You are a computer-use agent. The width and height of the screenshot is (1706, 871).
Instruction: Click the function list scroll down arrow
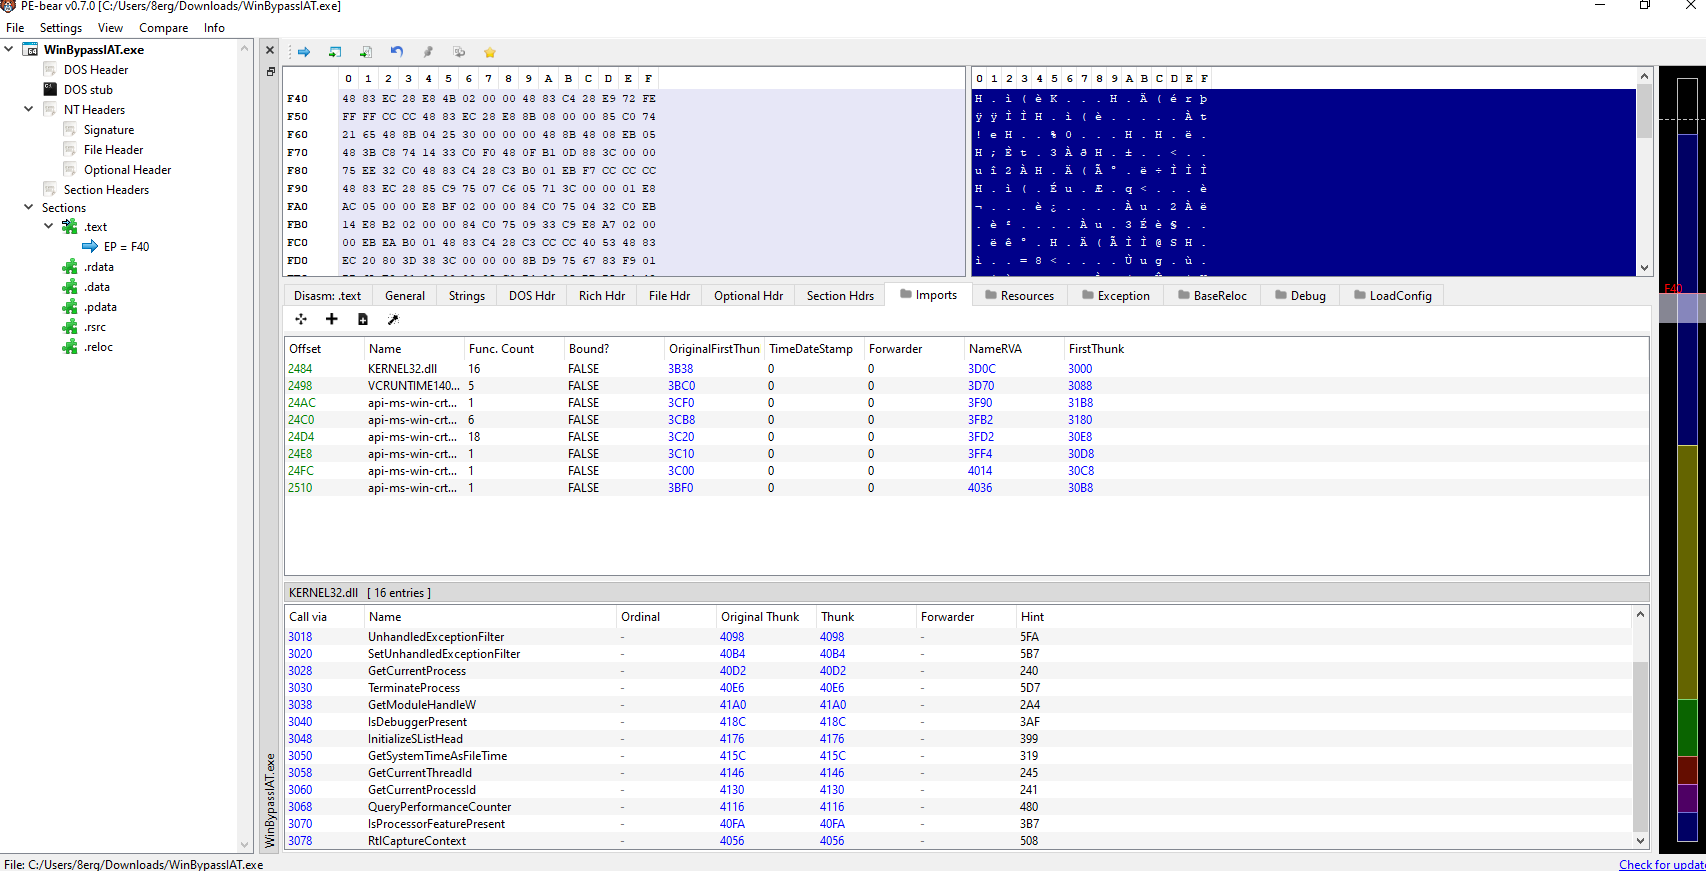1640,841
